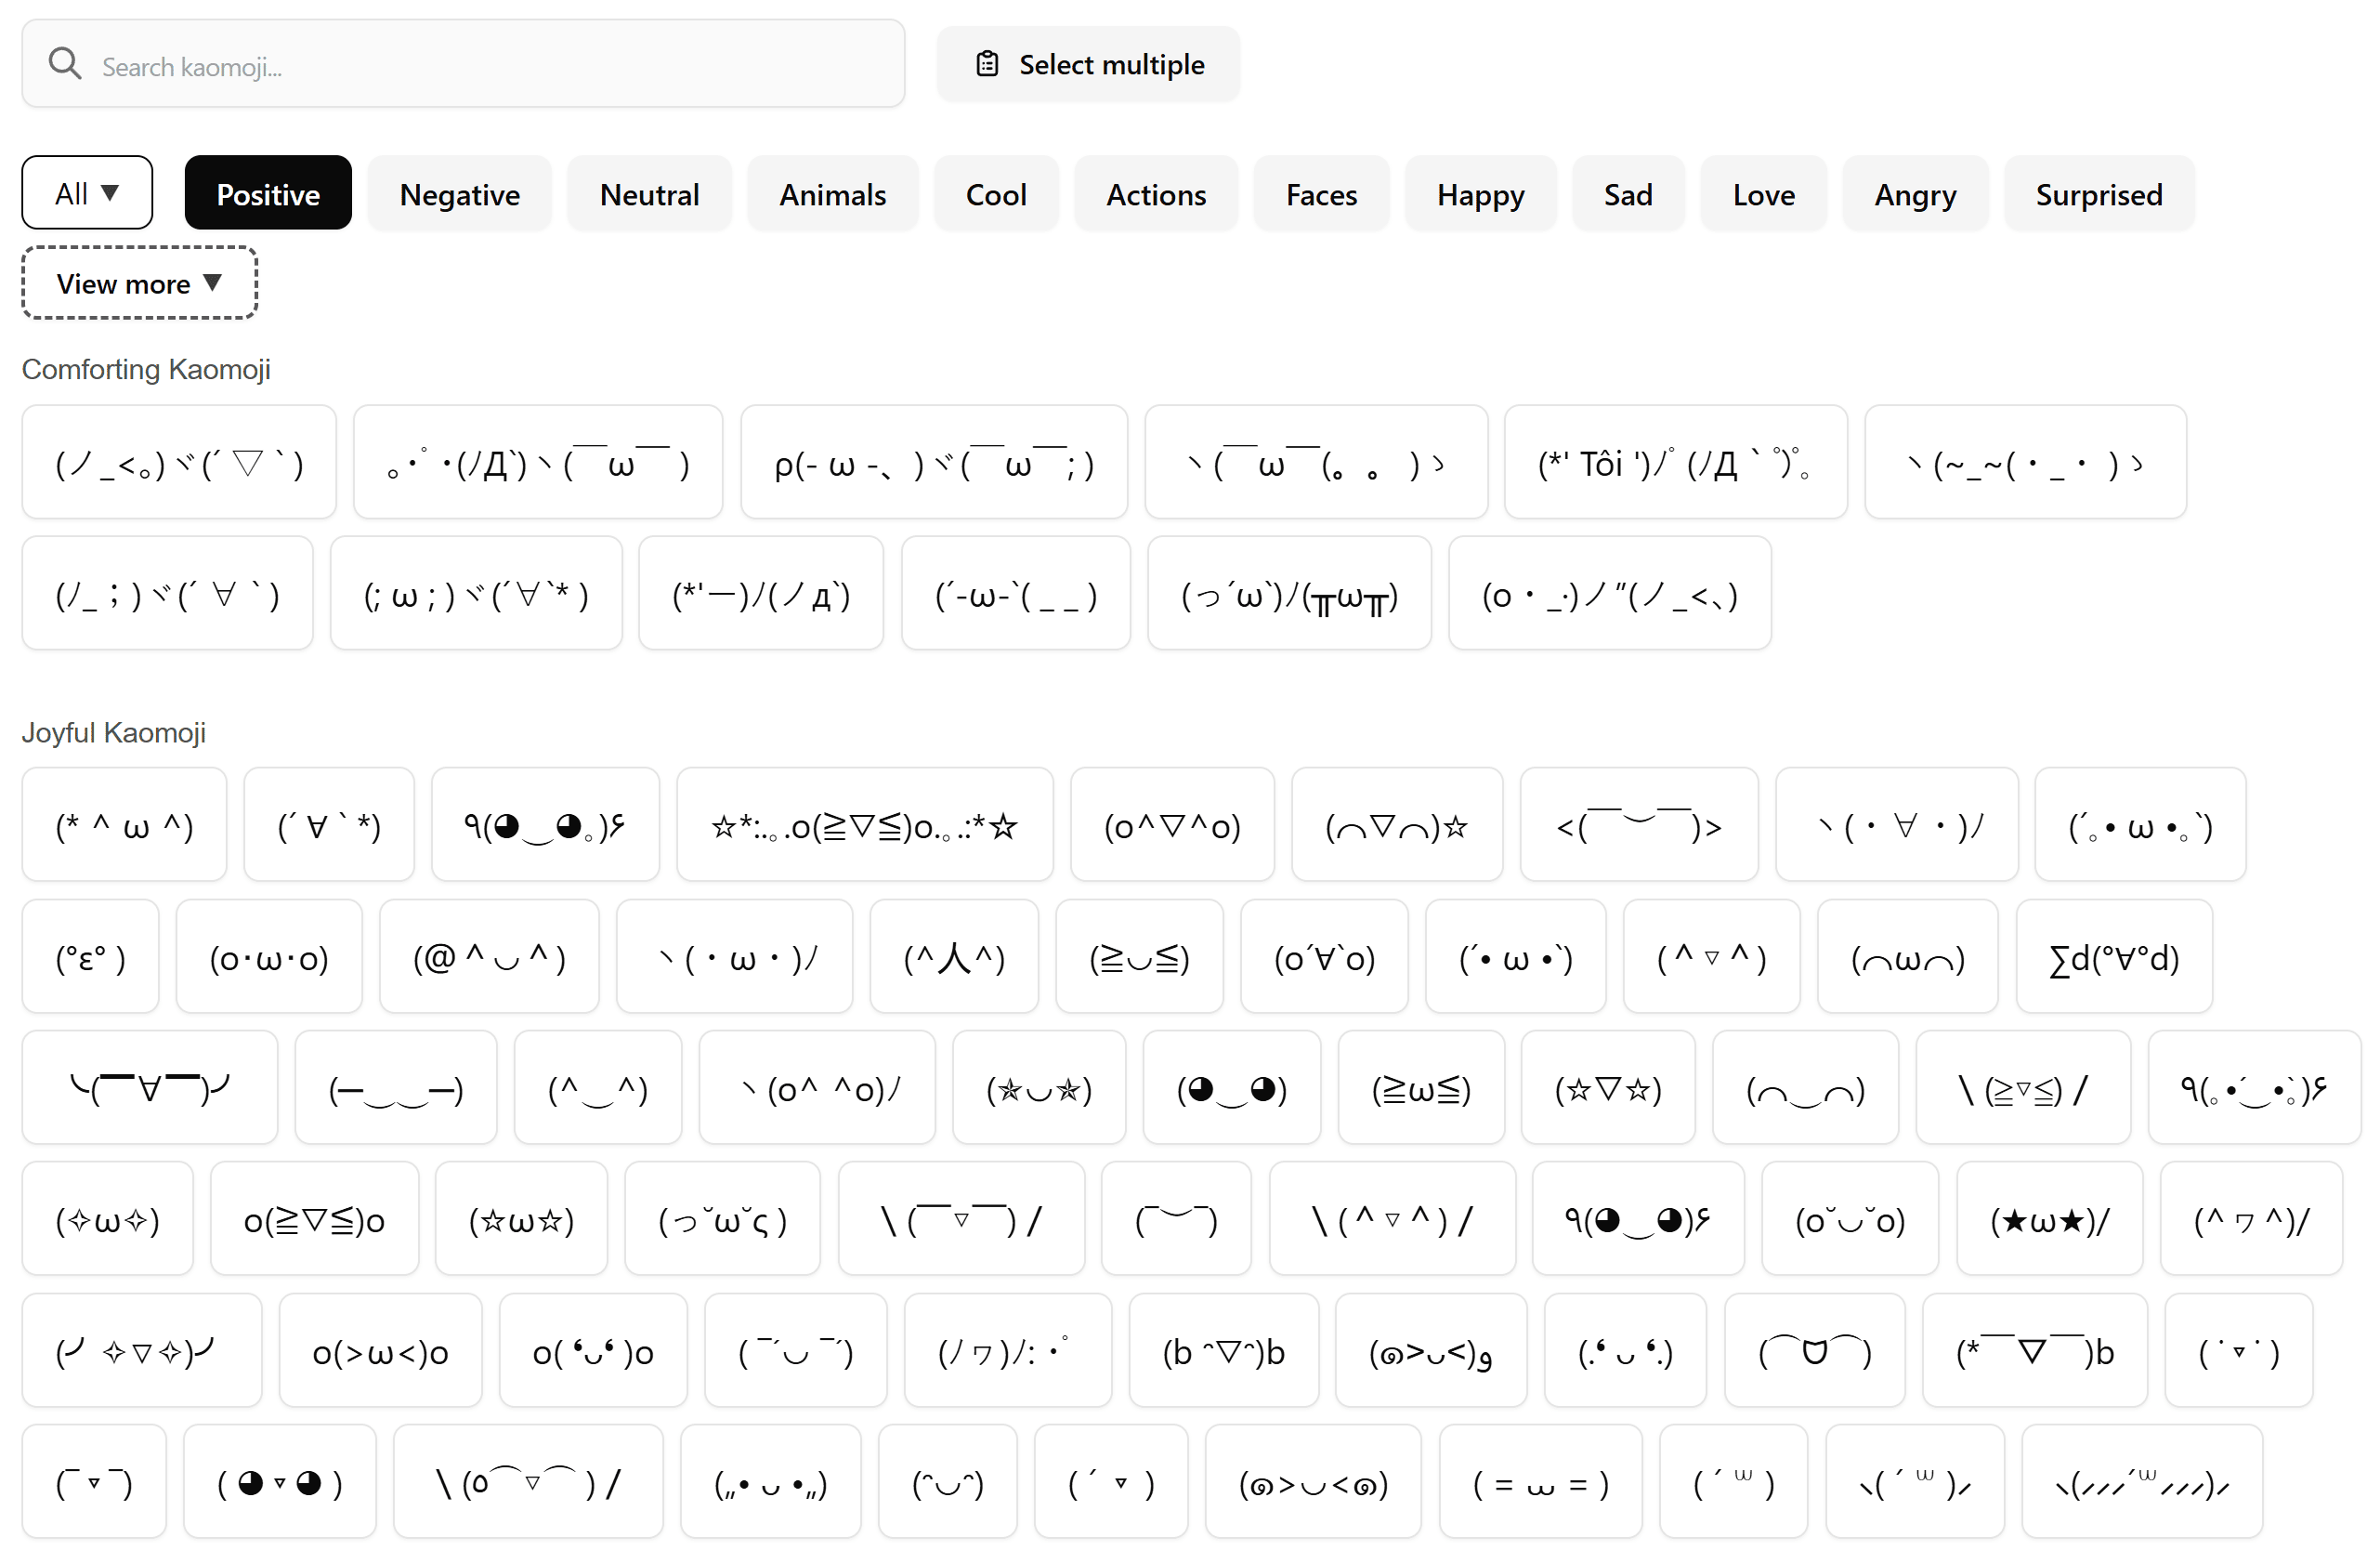Open the Cool category

(995, 193)
